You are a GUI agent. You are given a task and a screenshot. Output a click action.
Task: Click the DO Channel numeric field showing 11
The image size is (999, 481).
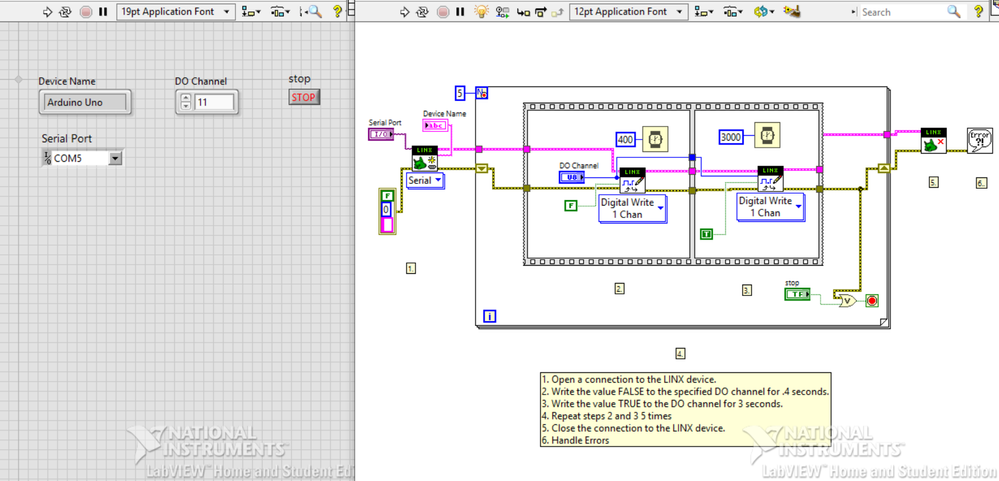click(x=215, y=102)
